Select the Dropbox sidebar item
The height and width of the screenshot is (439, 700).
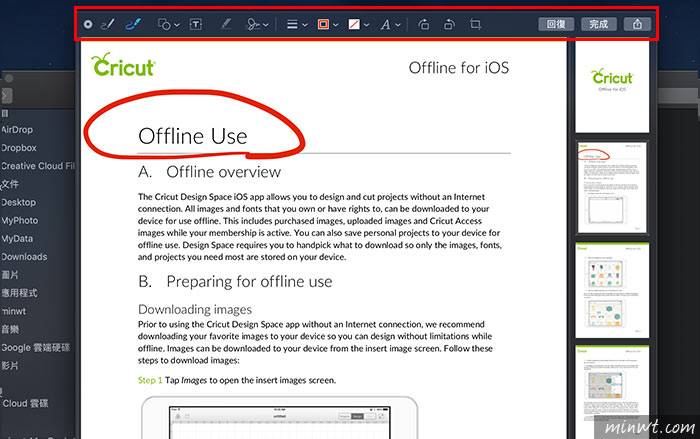click(19, 148)
